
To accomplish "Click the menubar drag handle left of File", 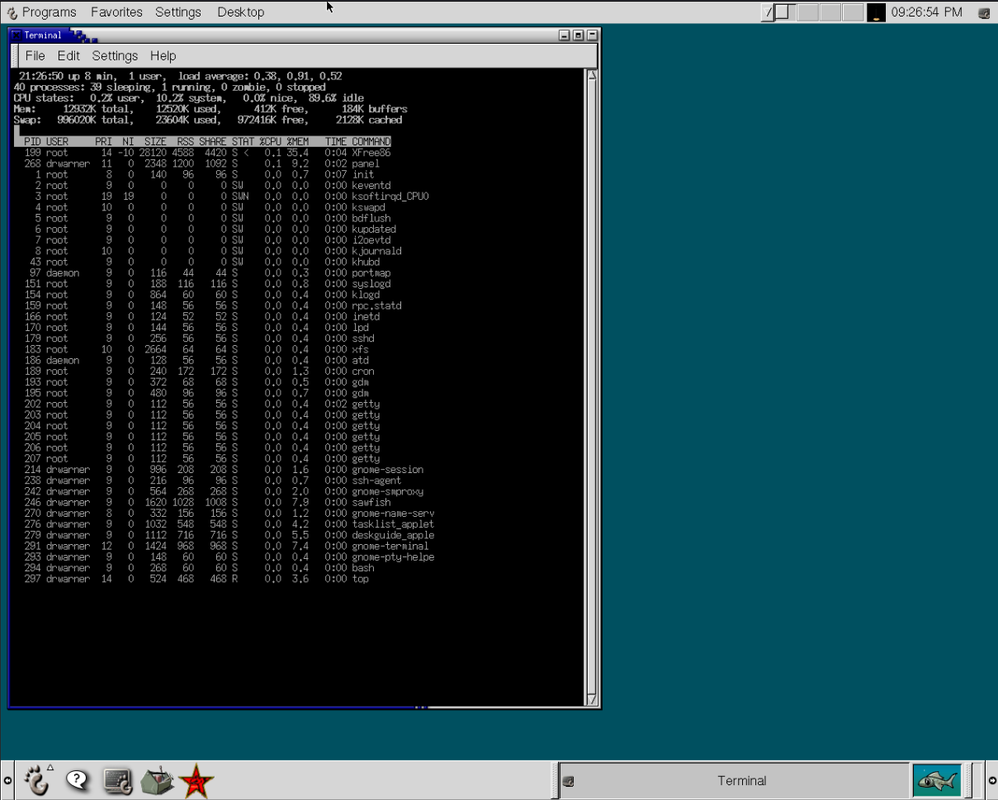I will click(x=15, y=56).
